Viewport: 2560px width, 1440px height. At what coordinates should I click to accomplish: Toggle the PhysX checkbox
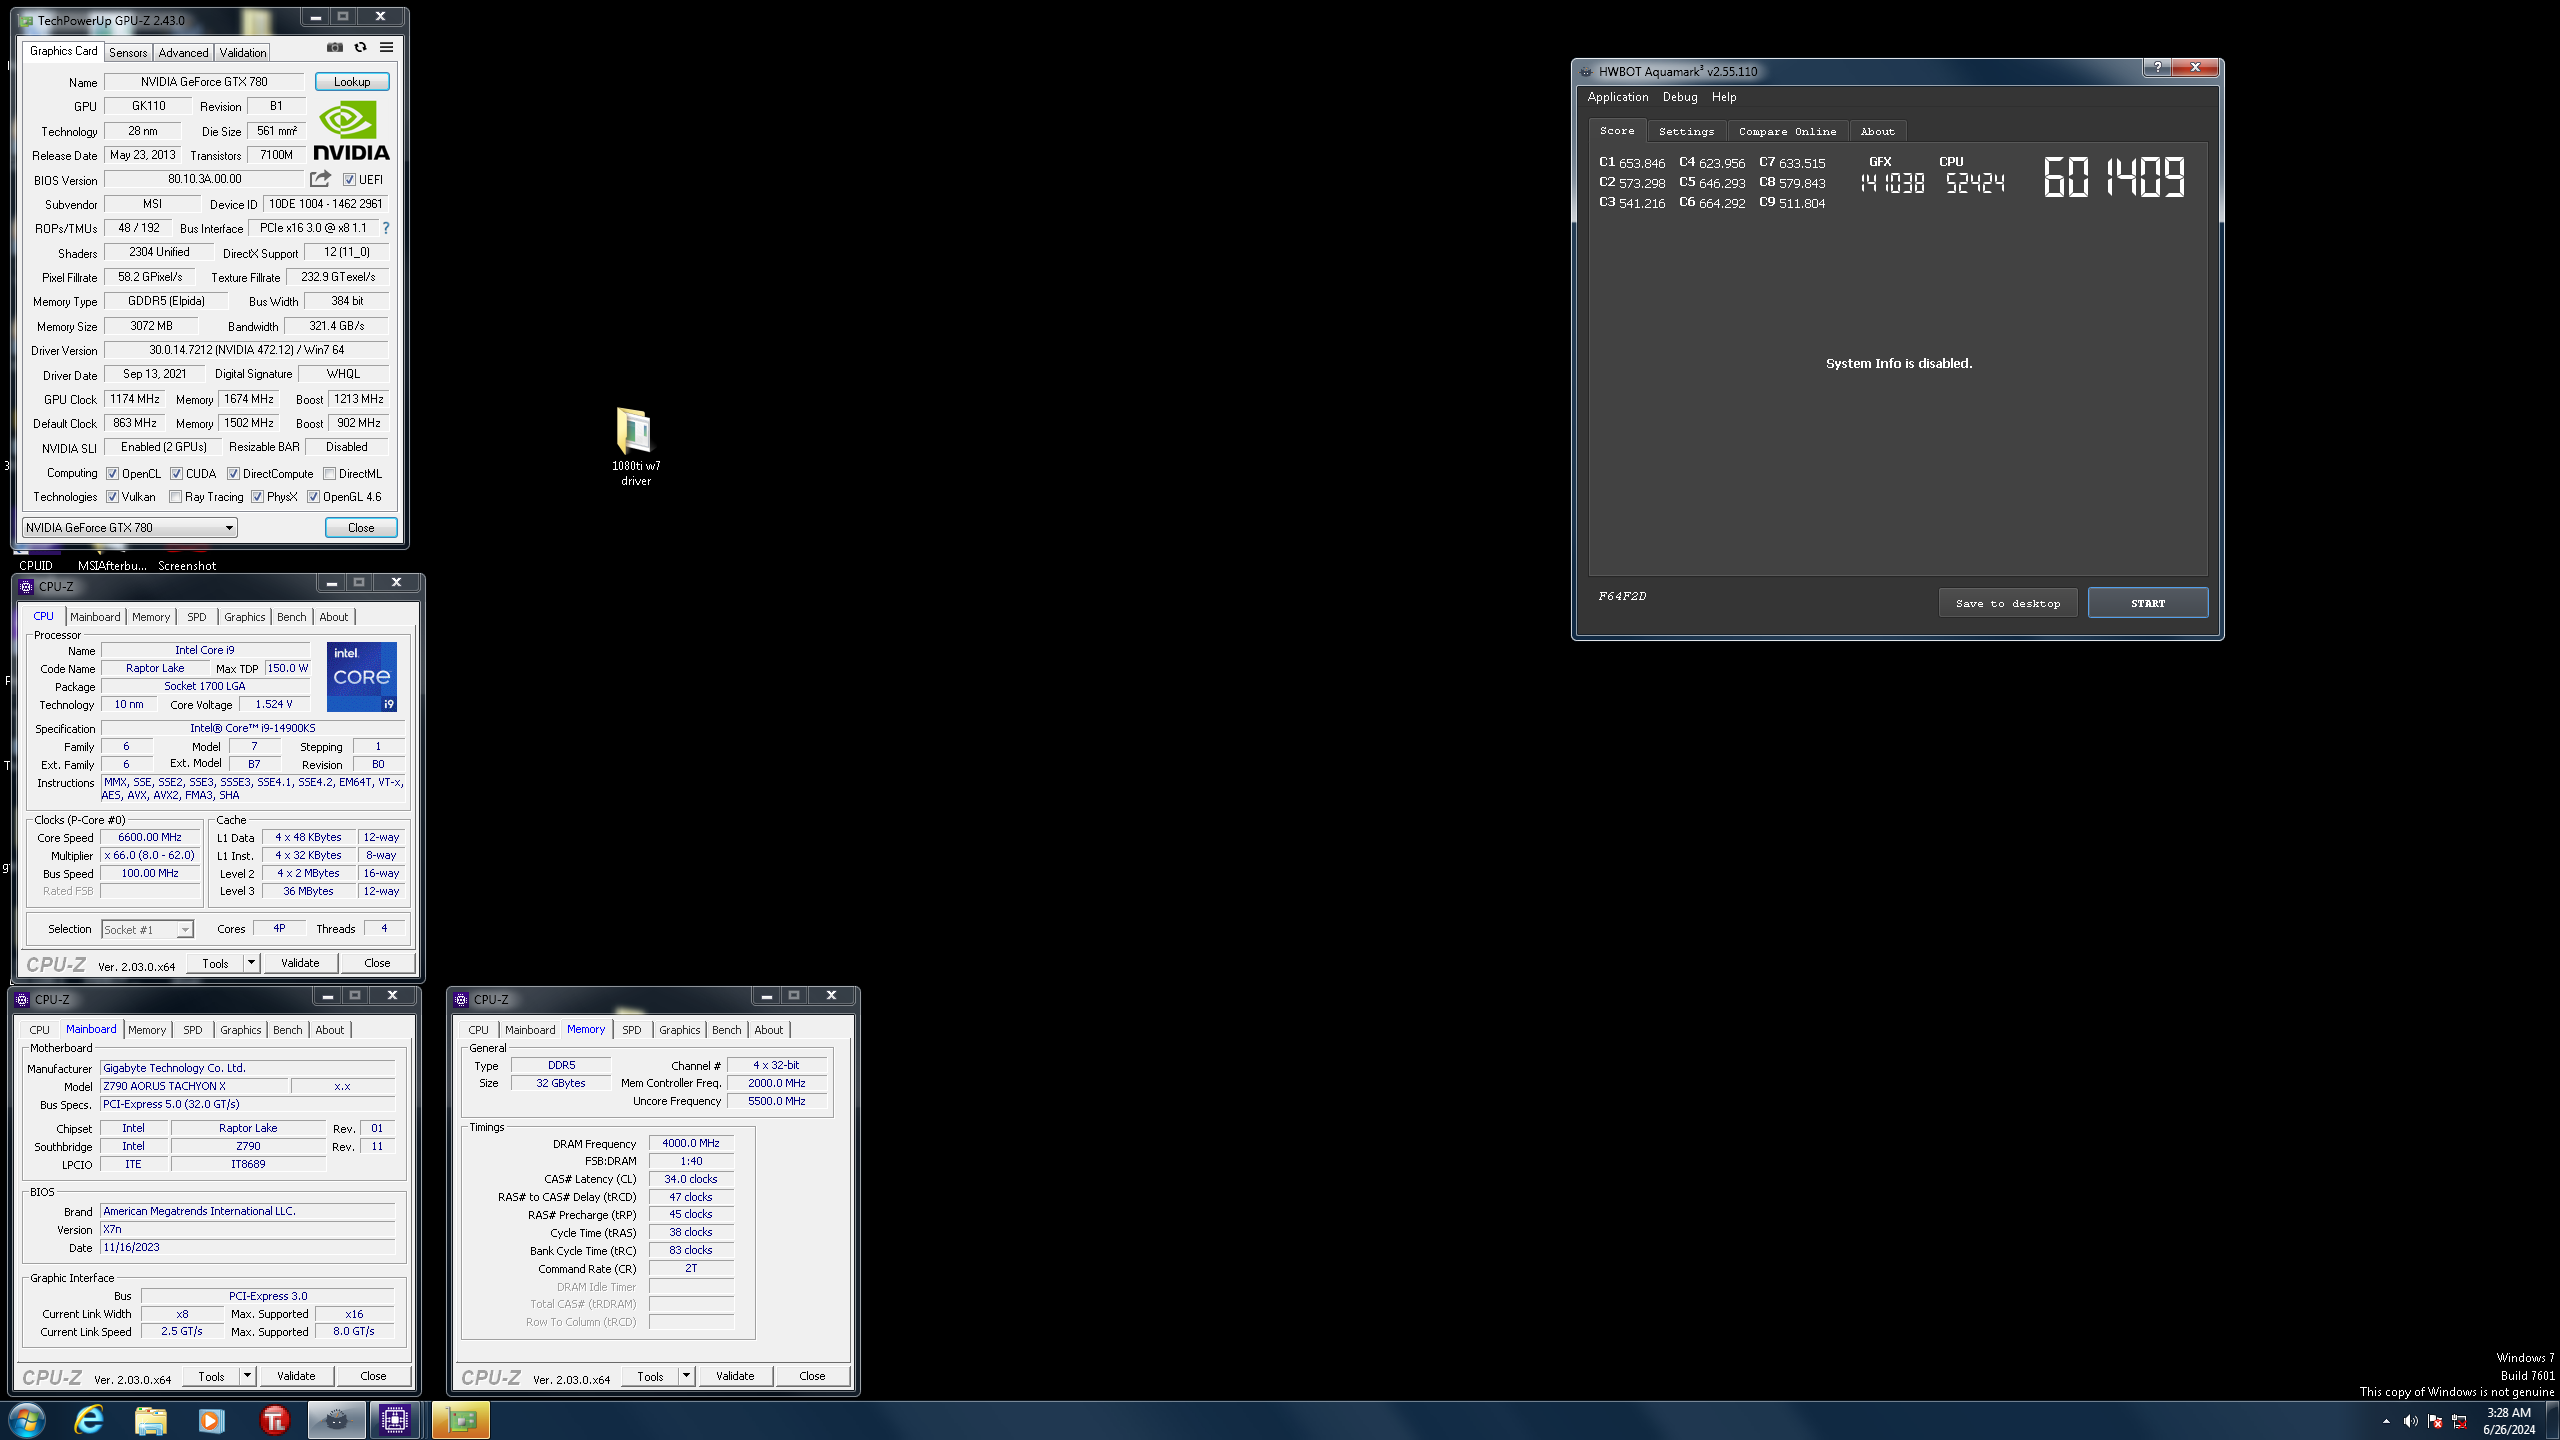[x=257, y=497]
